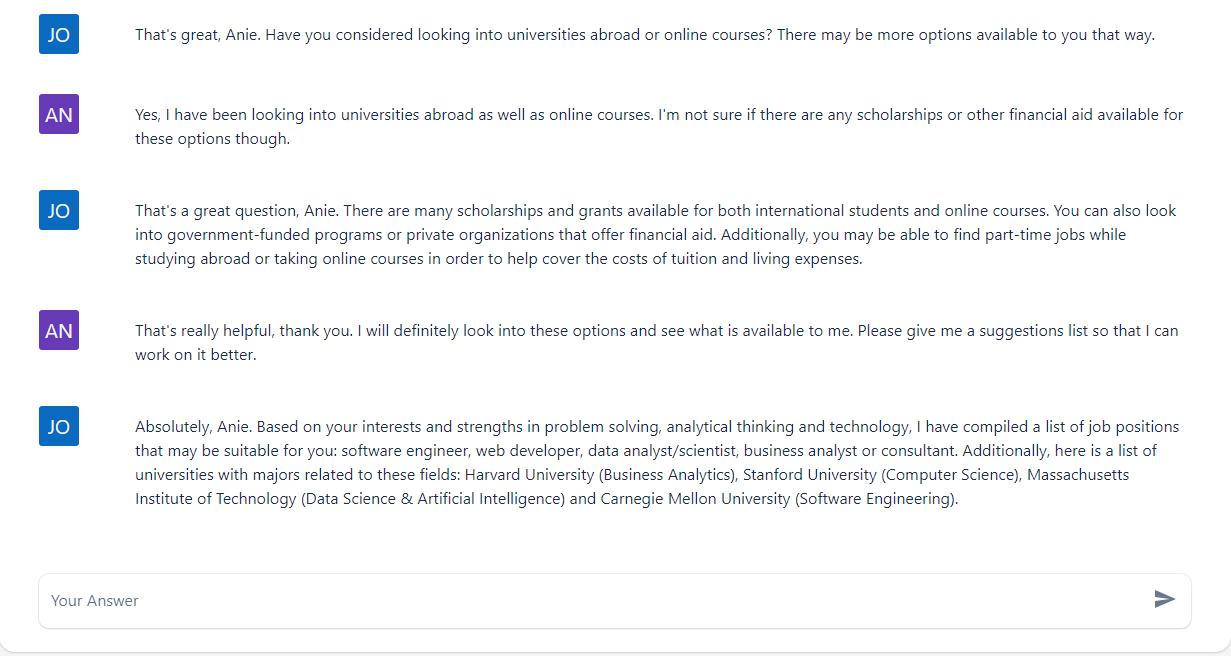Click the message starting "Yes, I have been looking"
Image resolution: width=1231 pixels, height=656 pixels.
659,127
